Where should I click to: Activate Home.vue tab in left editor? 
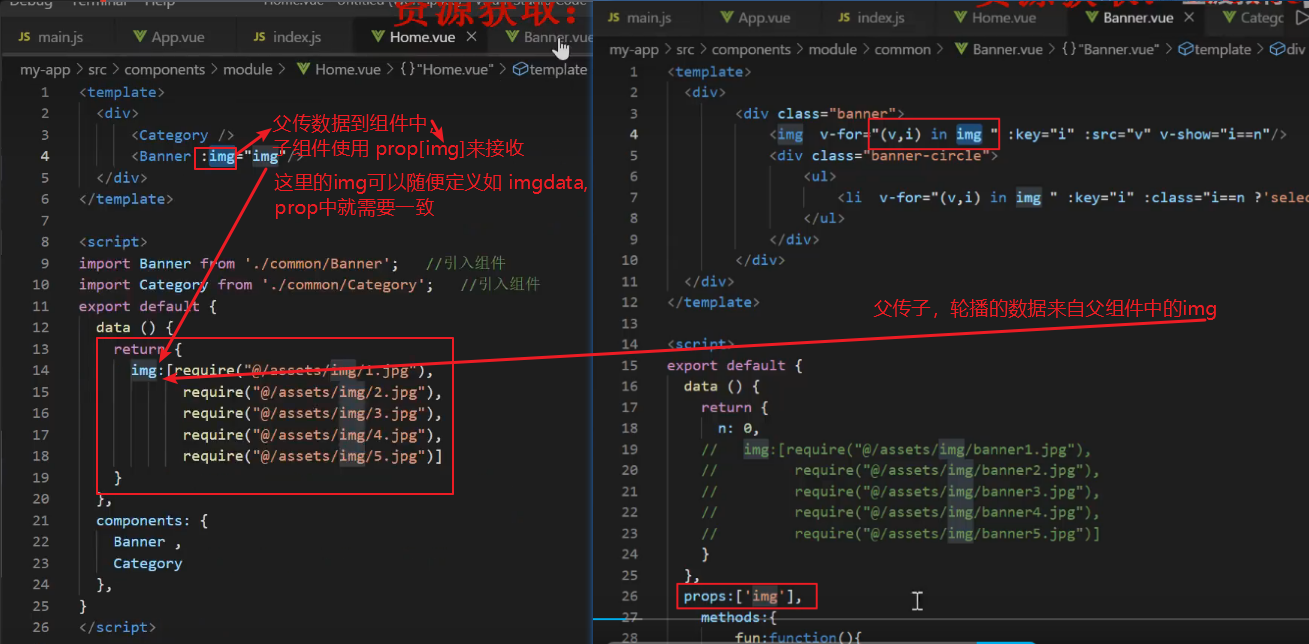(414, 37)
